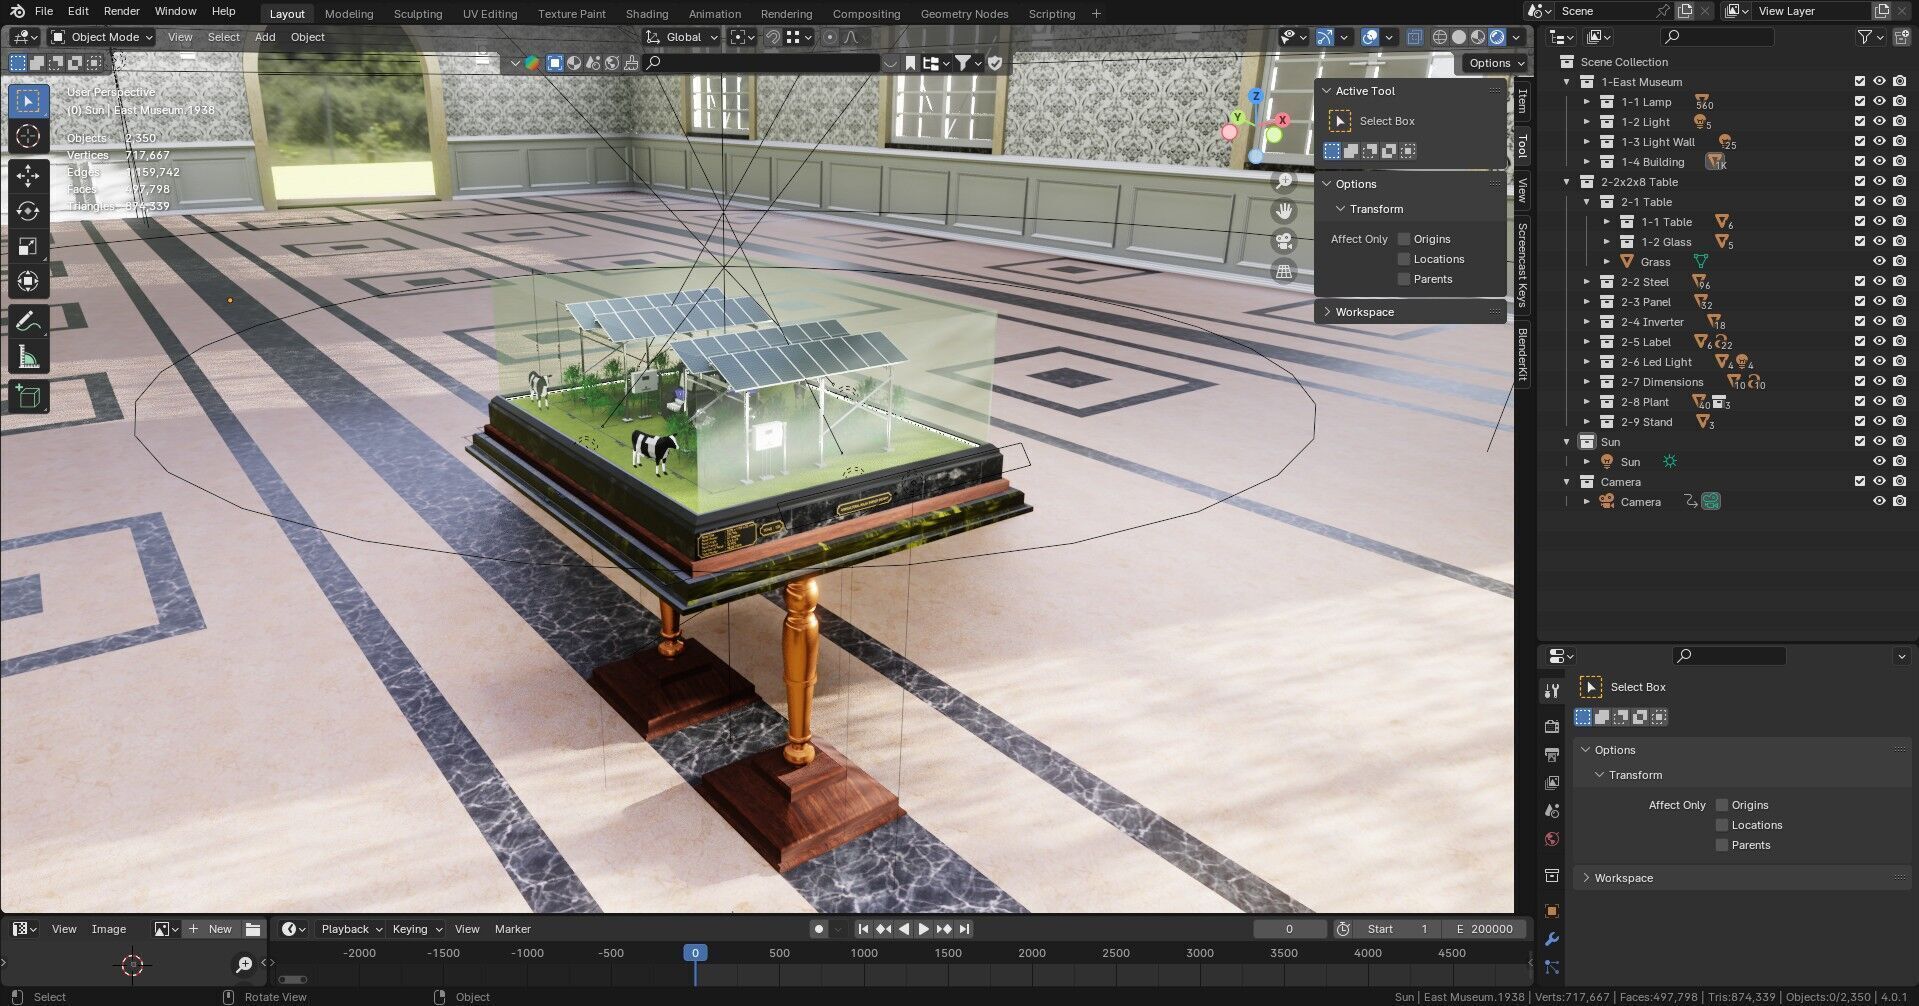Click the current frame number field
Image resolution: width=1919 pixels, height=1006 pixels.
pos(1290,929)
